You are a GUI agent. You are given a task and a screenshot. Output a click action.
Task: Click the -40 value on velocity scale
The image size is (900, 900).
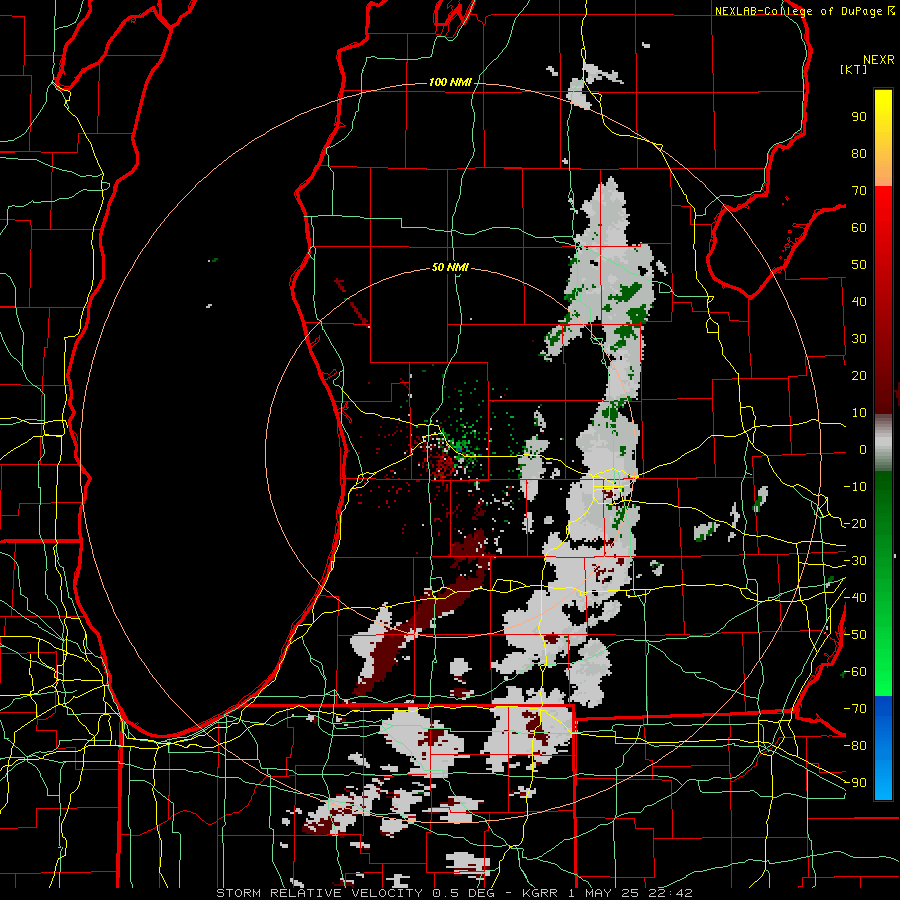point(855,598)
